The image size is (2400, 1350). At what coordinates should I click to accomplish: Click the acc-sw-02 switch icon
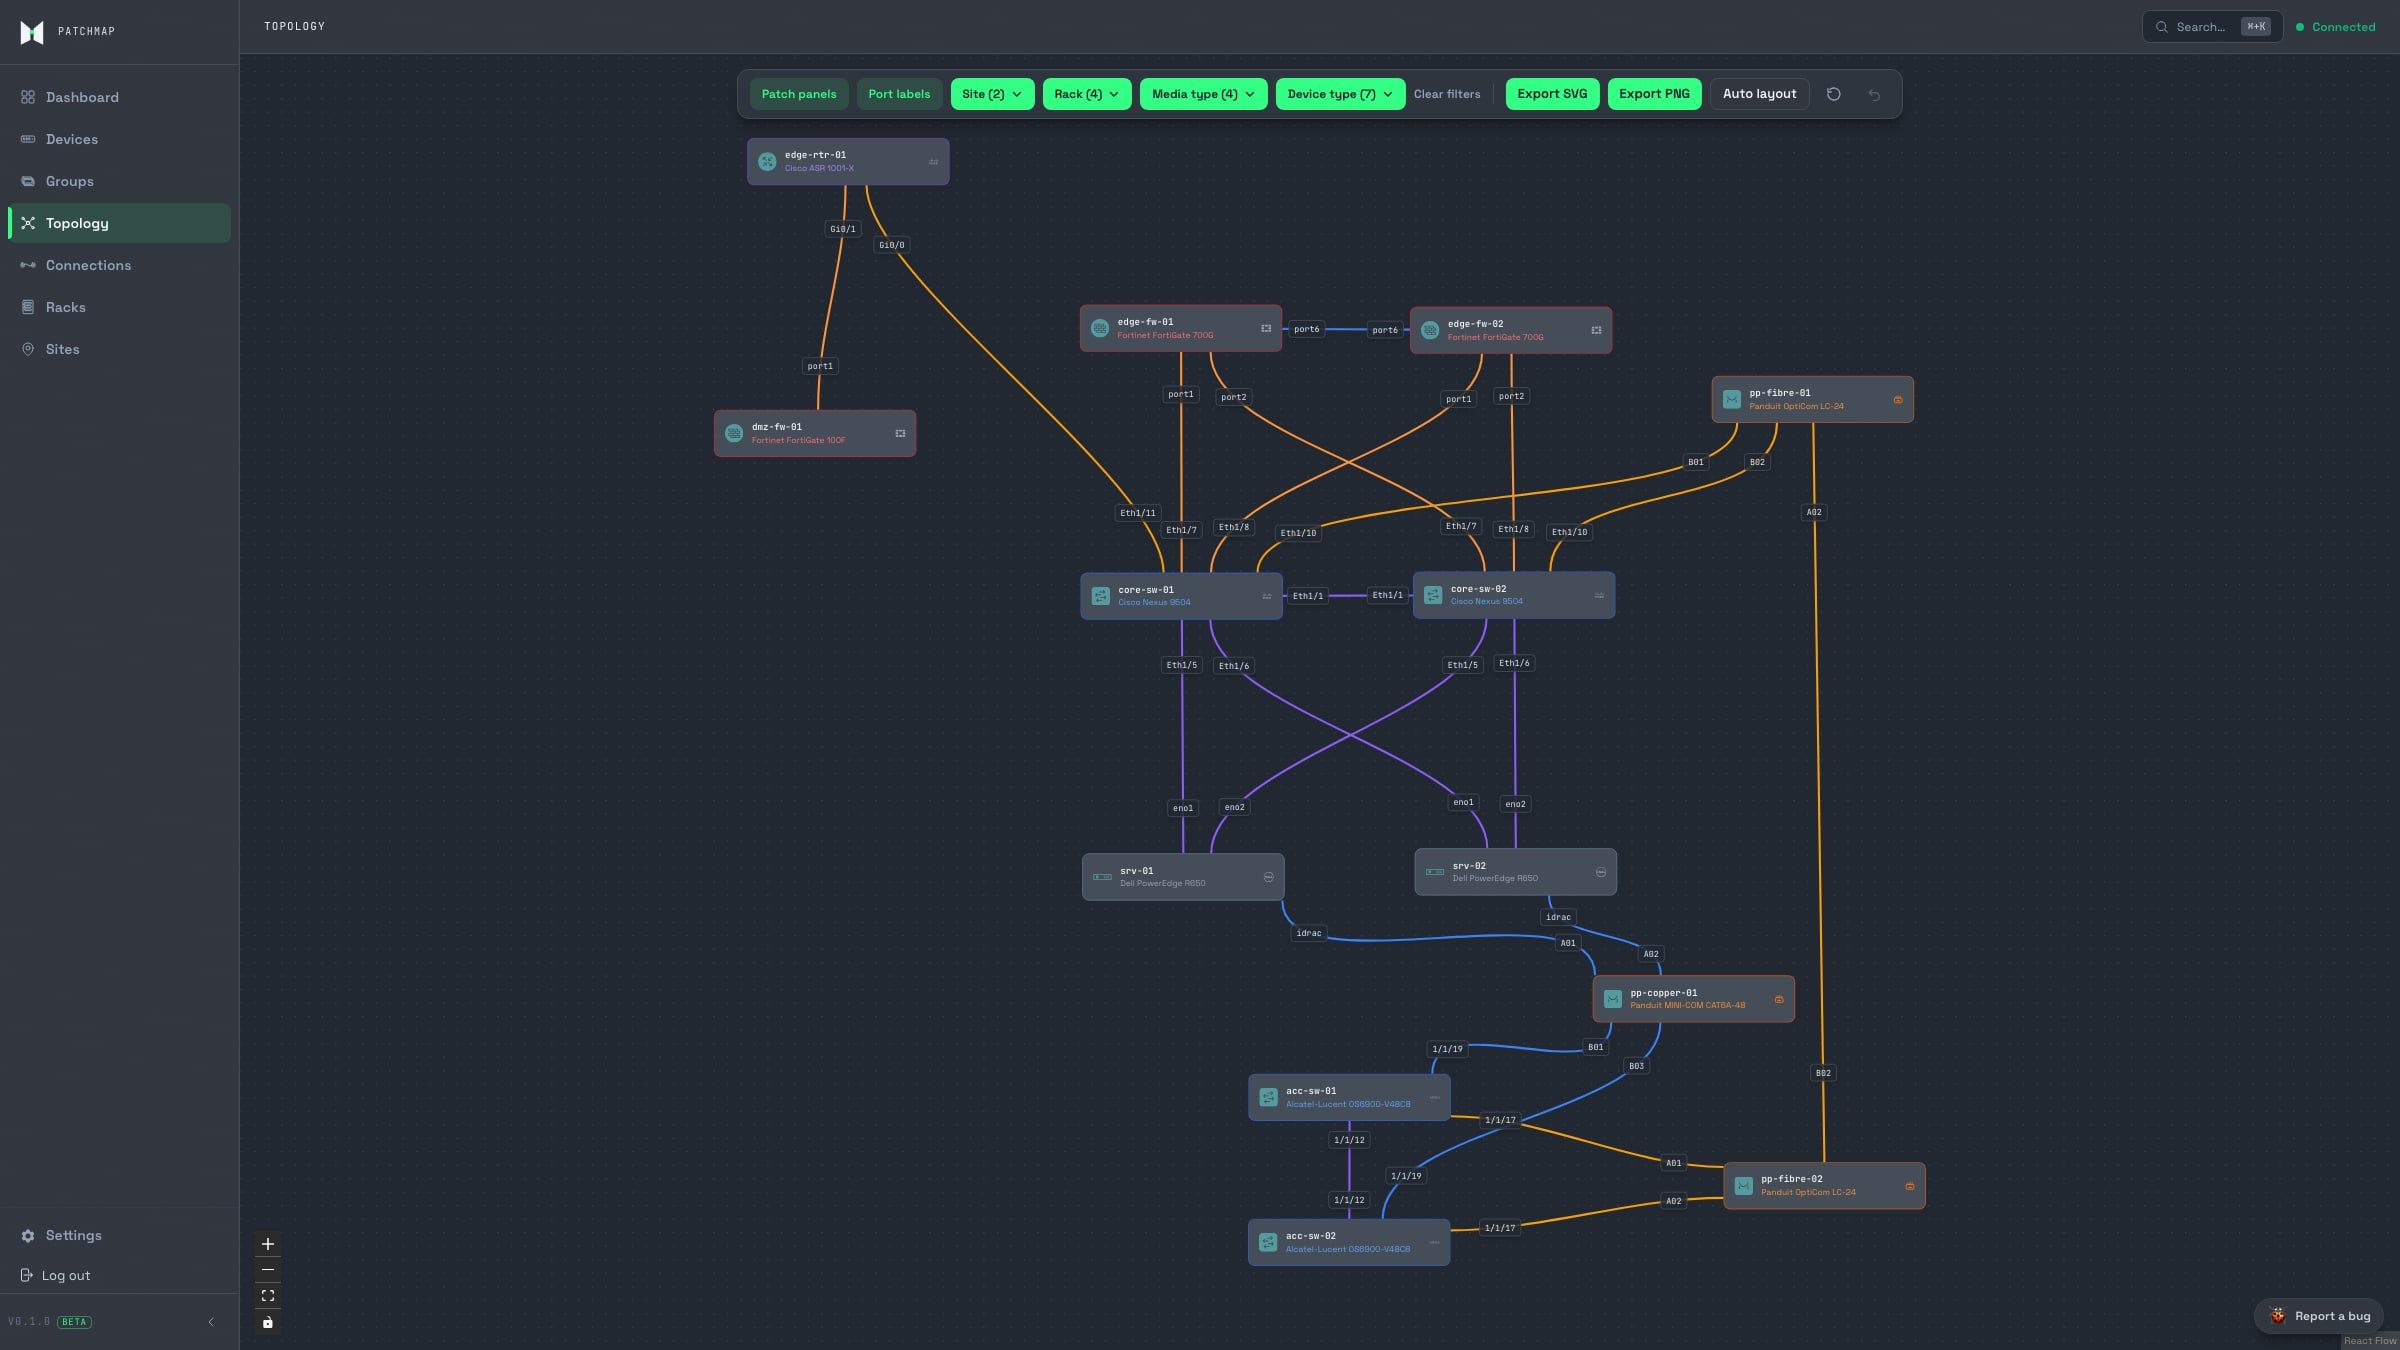coord(1268,1242)
